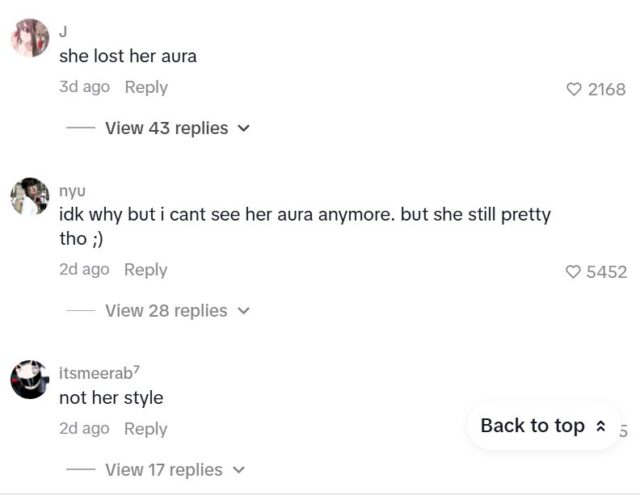
Task: Click the Back to top button
Action: (x=543, y=426)
